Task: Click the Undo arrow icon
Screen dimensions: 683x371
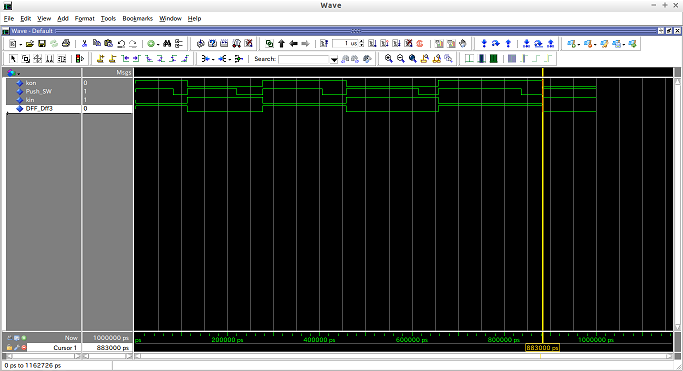Action: tap(122, 44)
